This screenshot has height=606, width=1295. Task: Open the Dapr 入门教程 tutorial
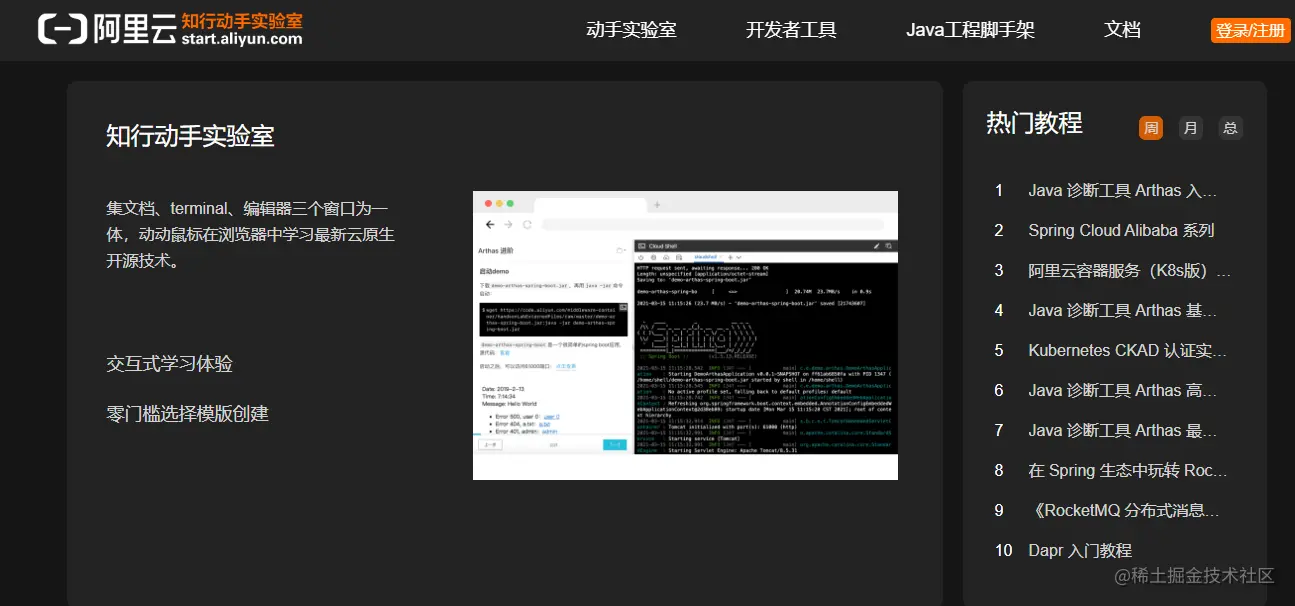(x=1080, y=550)
